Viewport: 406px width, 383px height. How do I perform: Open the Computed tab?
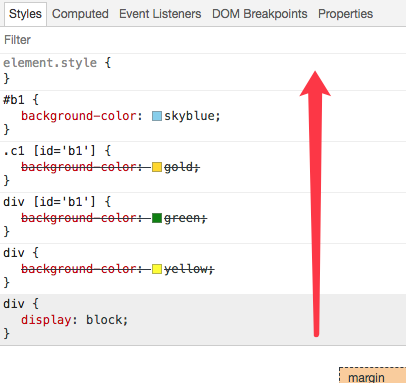[x=80, y=14]
